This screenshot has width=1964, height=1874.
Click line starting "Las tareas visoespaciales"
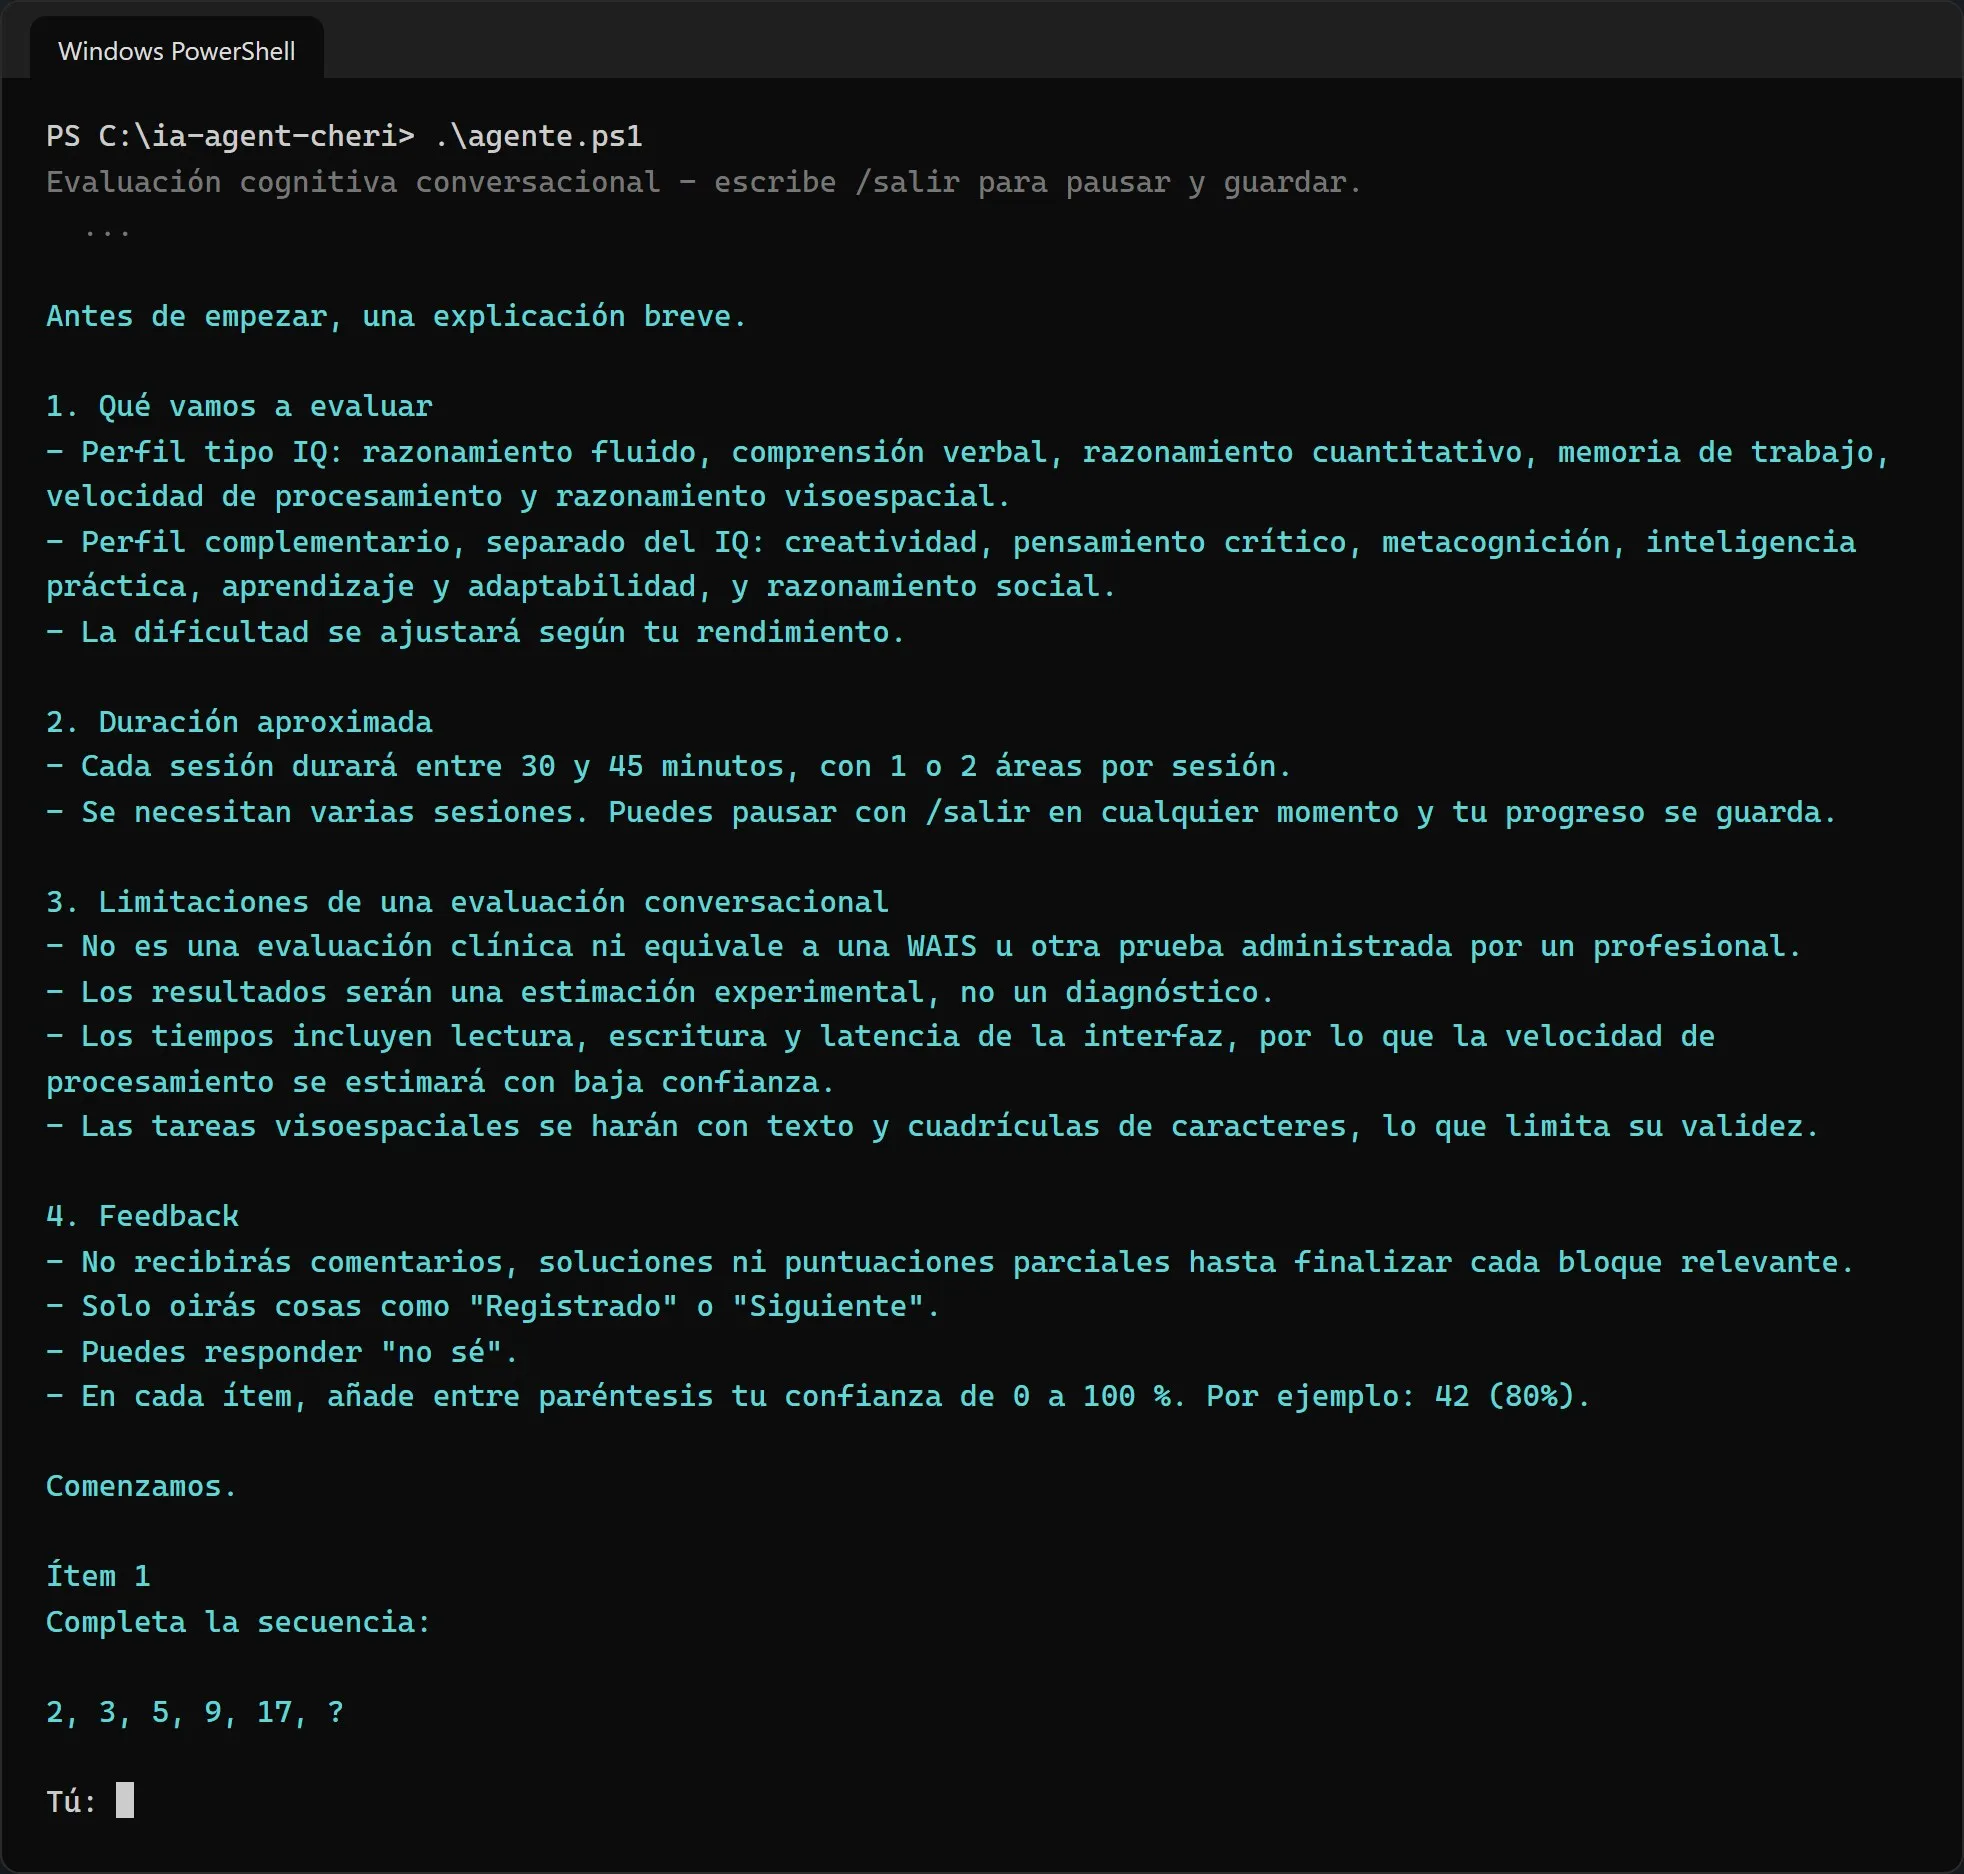tap(932, 1126)
